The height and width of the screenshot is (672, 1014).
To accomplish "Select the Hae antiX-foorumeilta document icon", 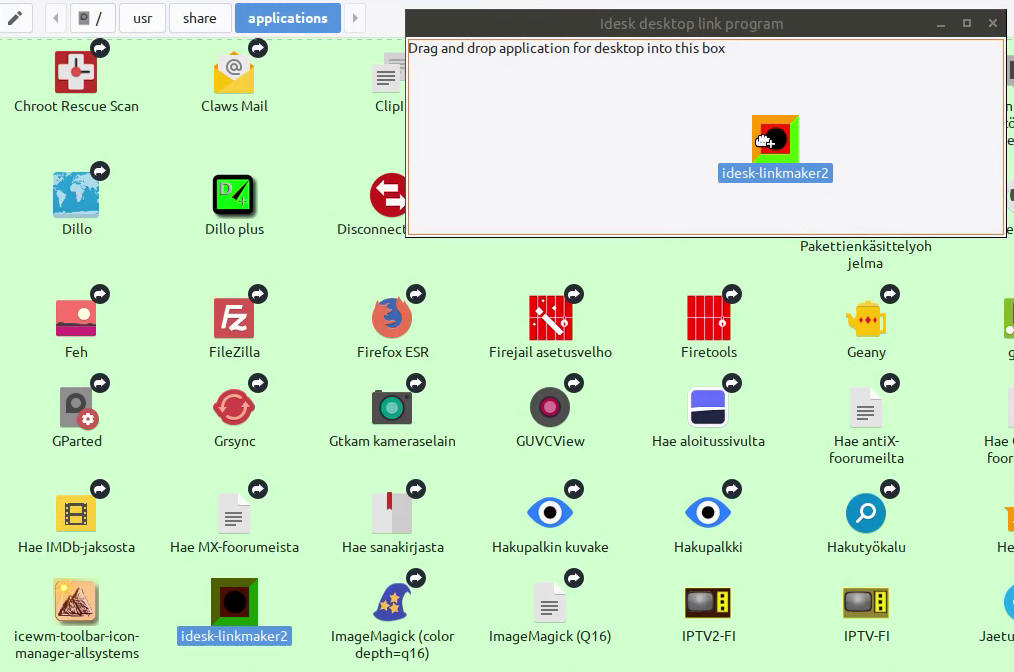I will (x=866, y=407).
